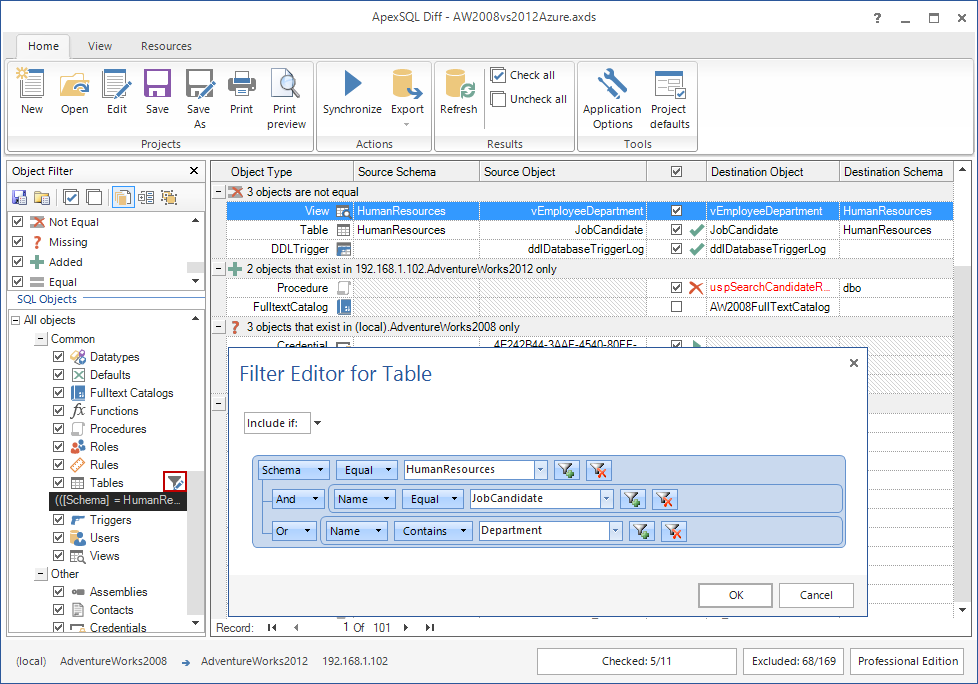Toggle the Not Equal filter checkbox

17,222
